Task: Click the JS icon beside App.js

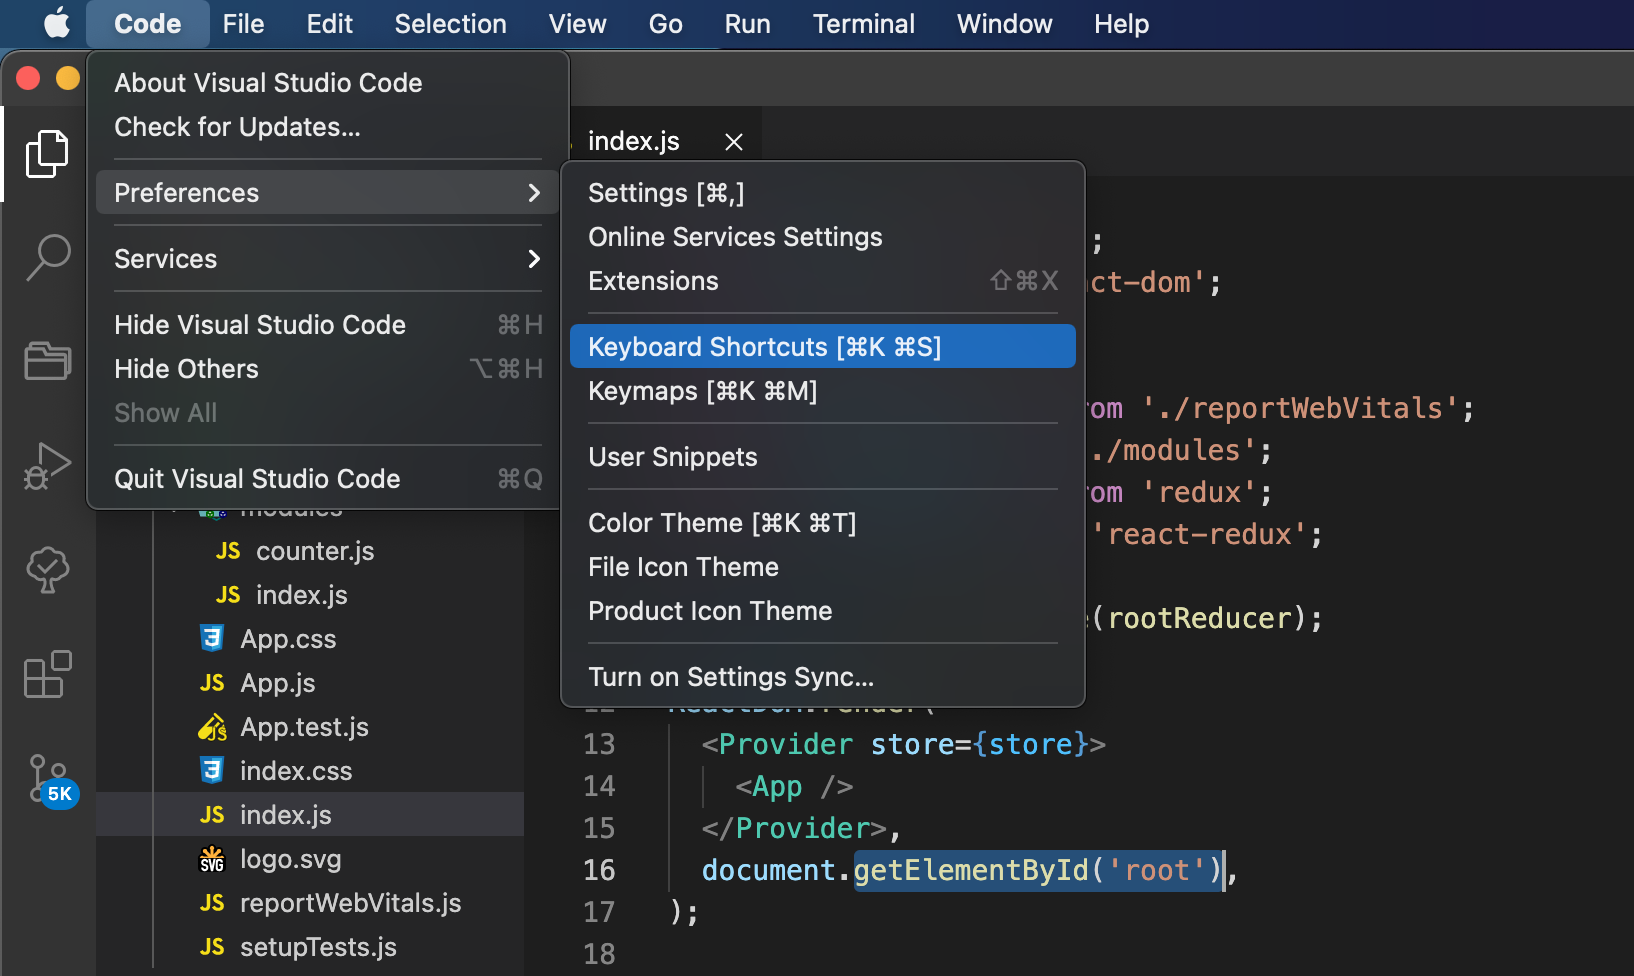Action: point(212,683)
